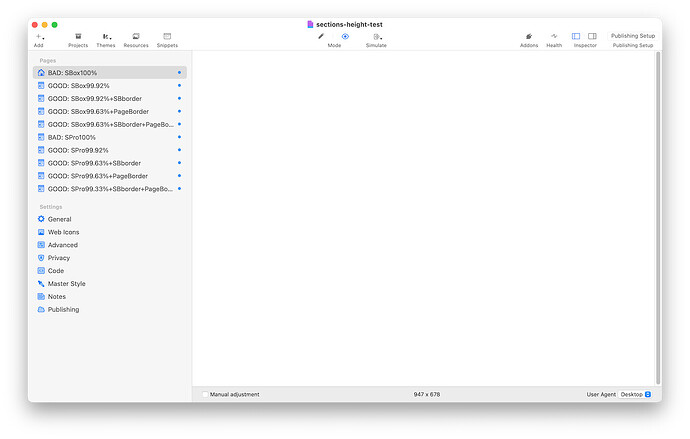The width and height of the screenshot is (690, 439).
Task: Open the Simulate dropdown
Action: point(376,40)
